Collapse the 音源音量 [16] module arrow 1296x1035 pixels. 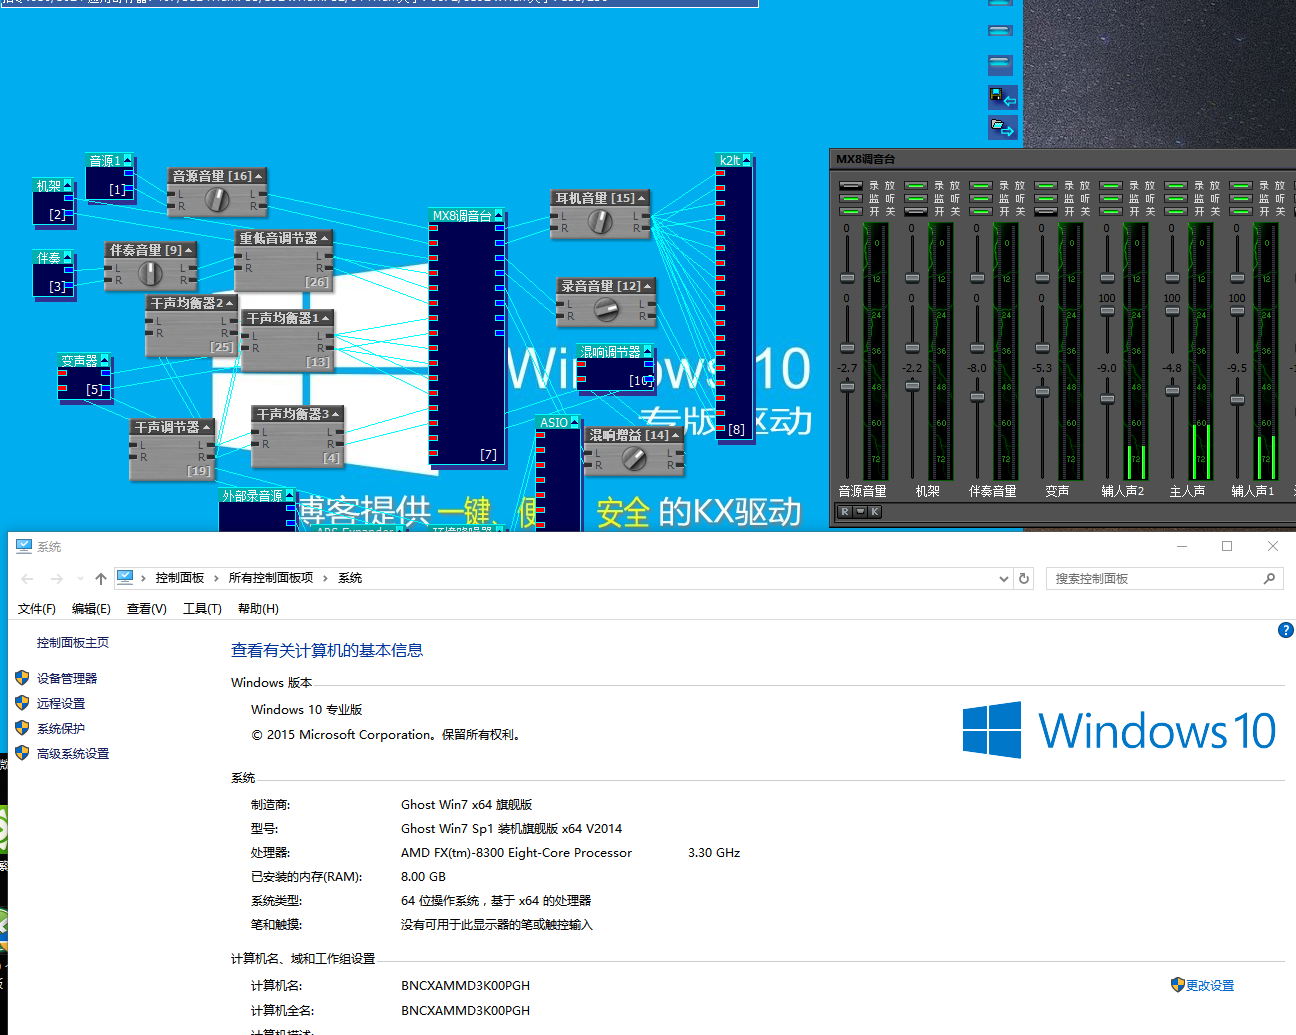(x=259, y=176)
